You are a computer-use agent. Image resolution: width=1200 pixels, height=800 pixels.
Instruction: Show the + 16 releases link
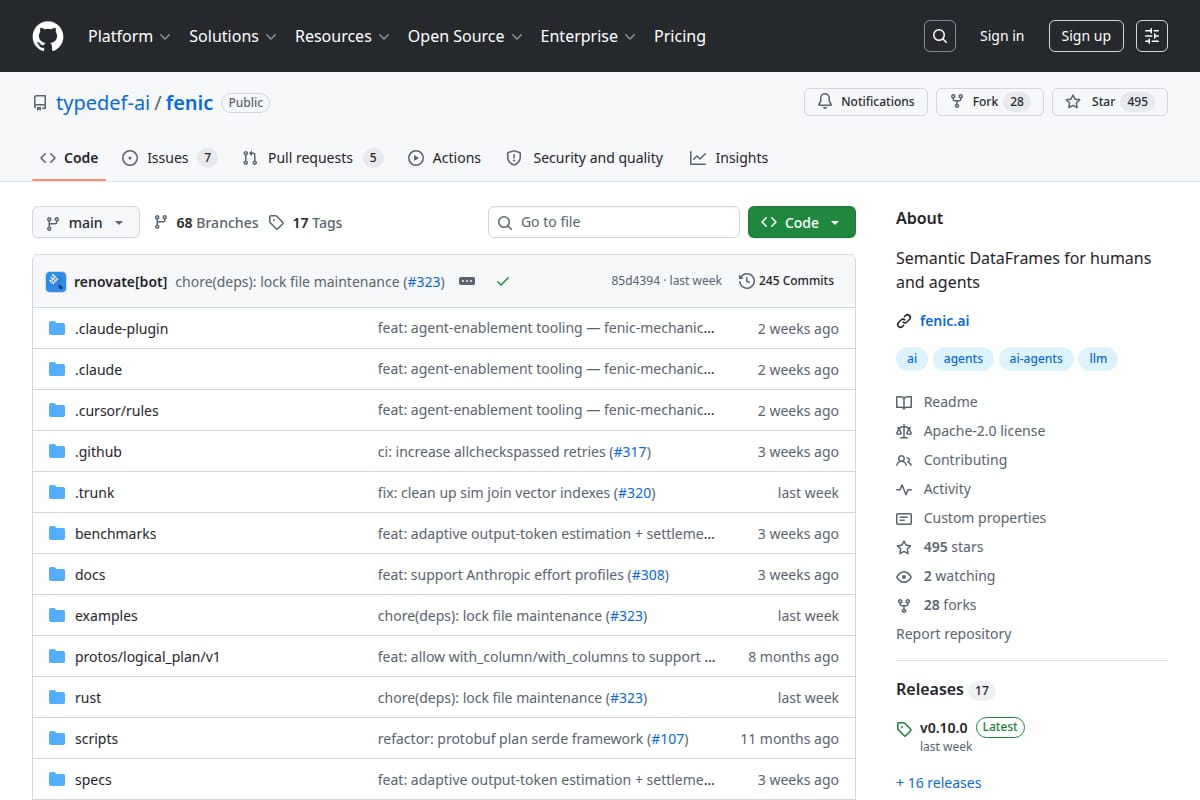pos(939,783)
